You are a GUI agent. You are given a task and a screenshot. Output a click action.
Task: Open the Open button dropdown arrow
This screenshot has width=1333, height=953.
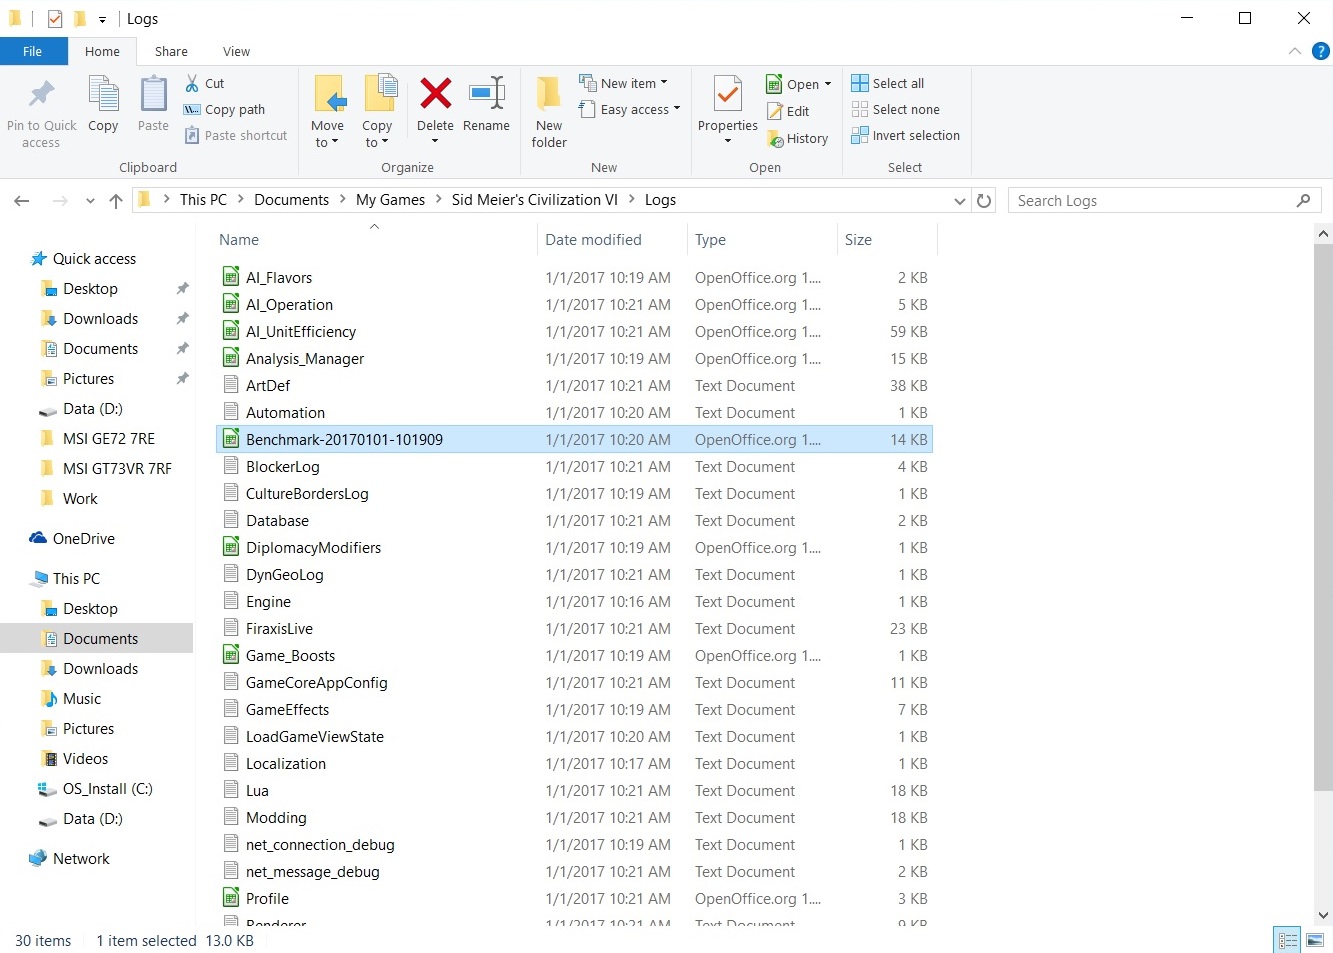coord(828,84)
